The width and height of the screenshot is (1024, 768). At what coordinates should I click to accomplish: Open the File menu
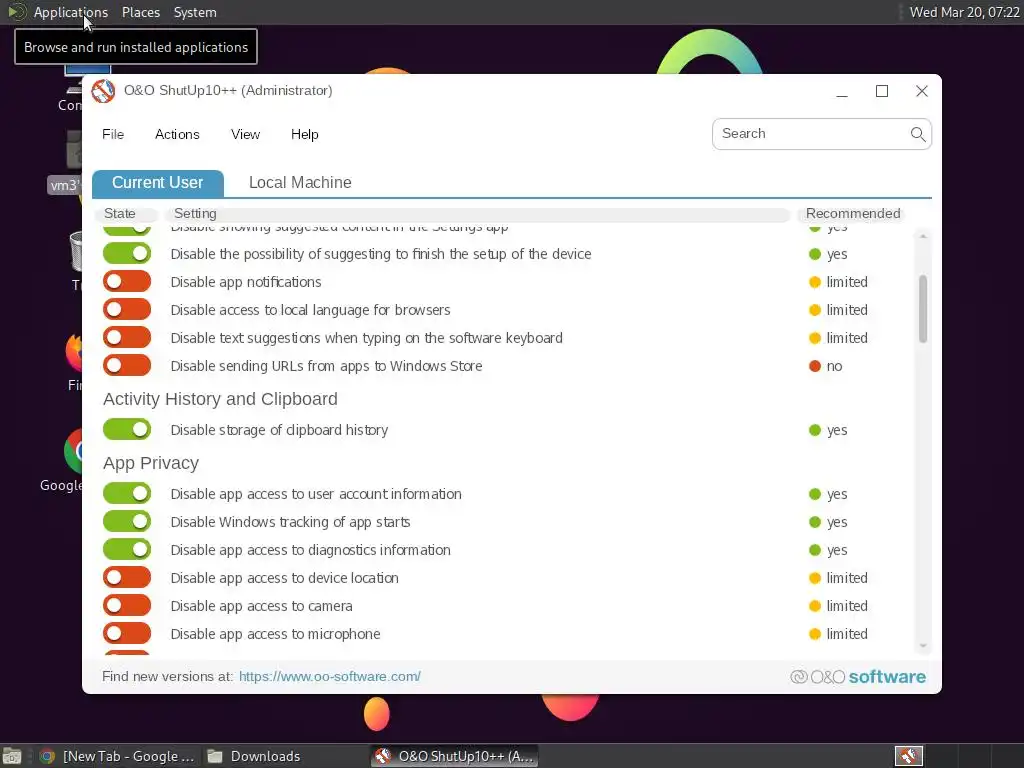click(x=113, y=135)
